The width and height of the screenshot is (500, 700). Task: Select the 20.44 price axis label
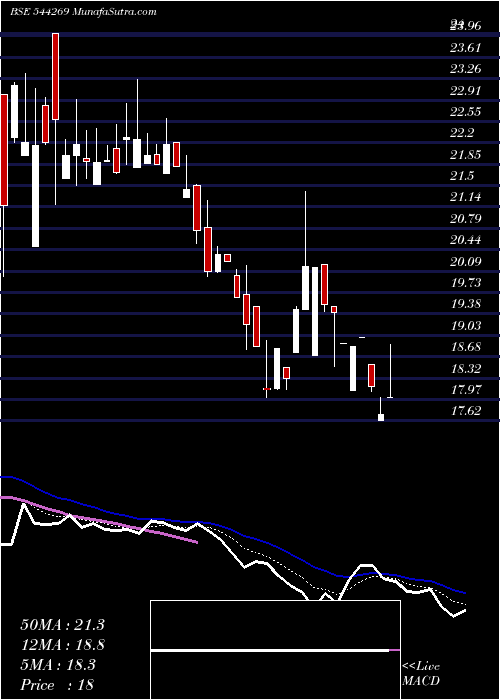pos(466,240)
